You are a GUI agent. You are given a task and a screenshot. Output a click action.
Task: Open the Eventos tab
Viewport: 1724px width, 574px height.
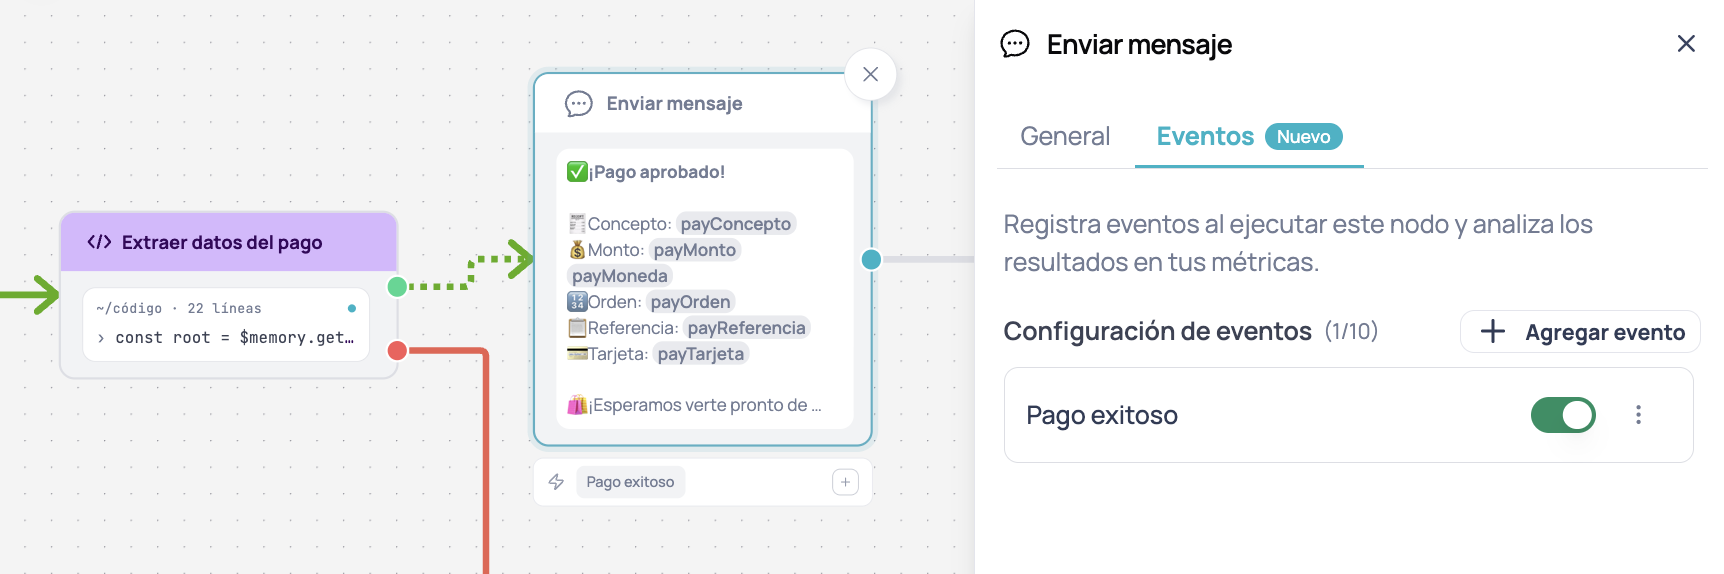(1205, 136)
